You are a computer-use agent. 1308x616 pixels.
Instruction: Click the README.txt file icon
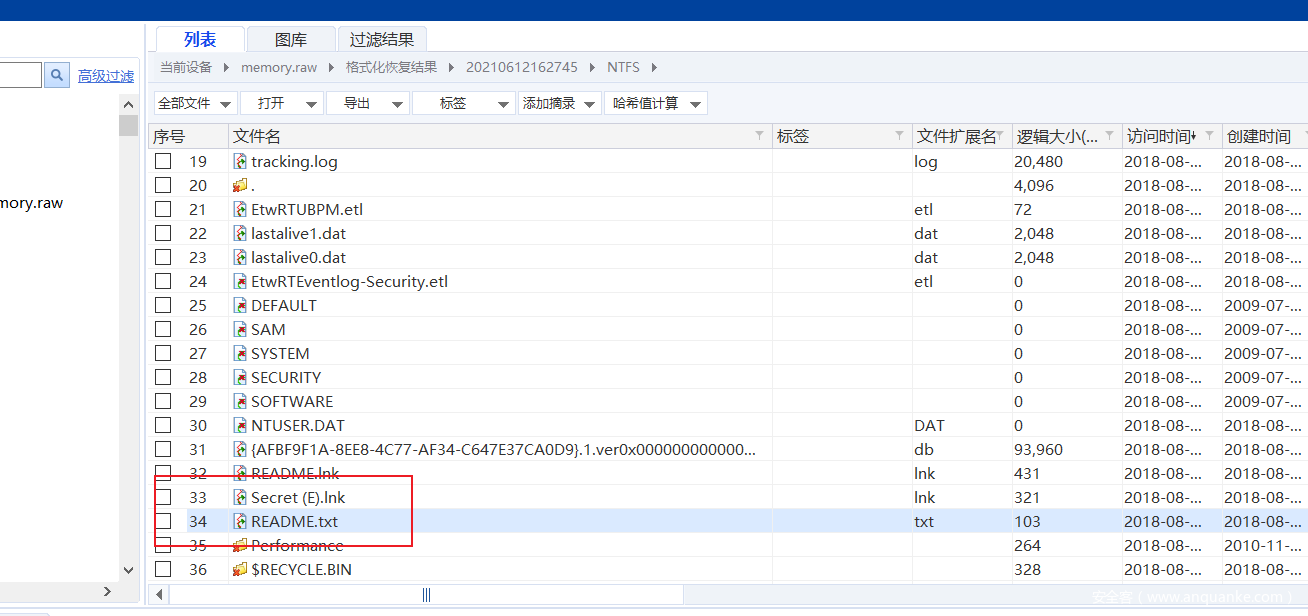coord(240,521)
